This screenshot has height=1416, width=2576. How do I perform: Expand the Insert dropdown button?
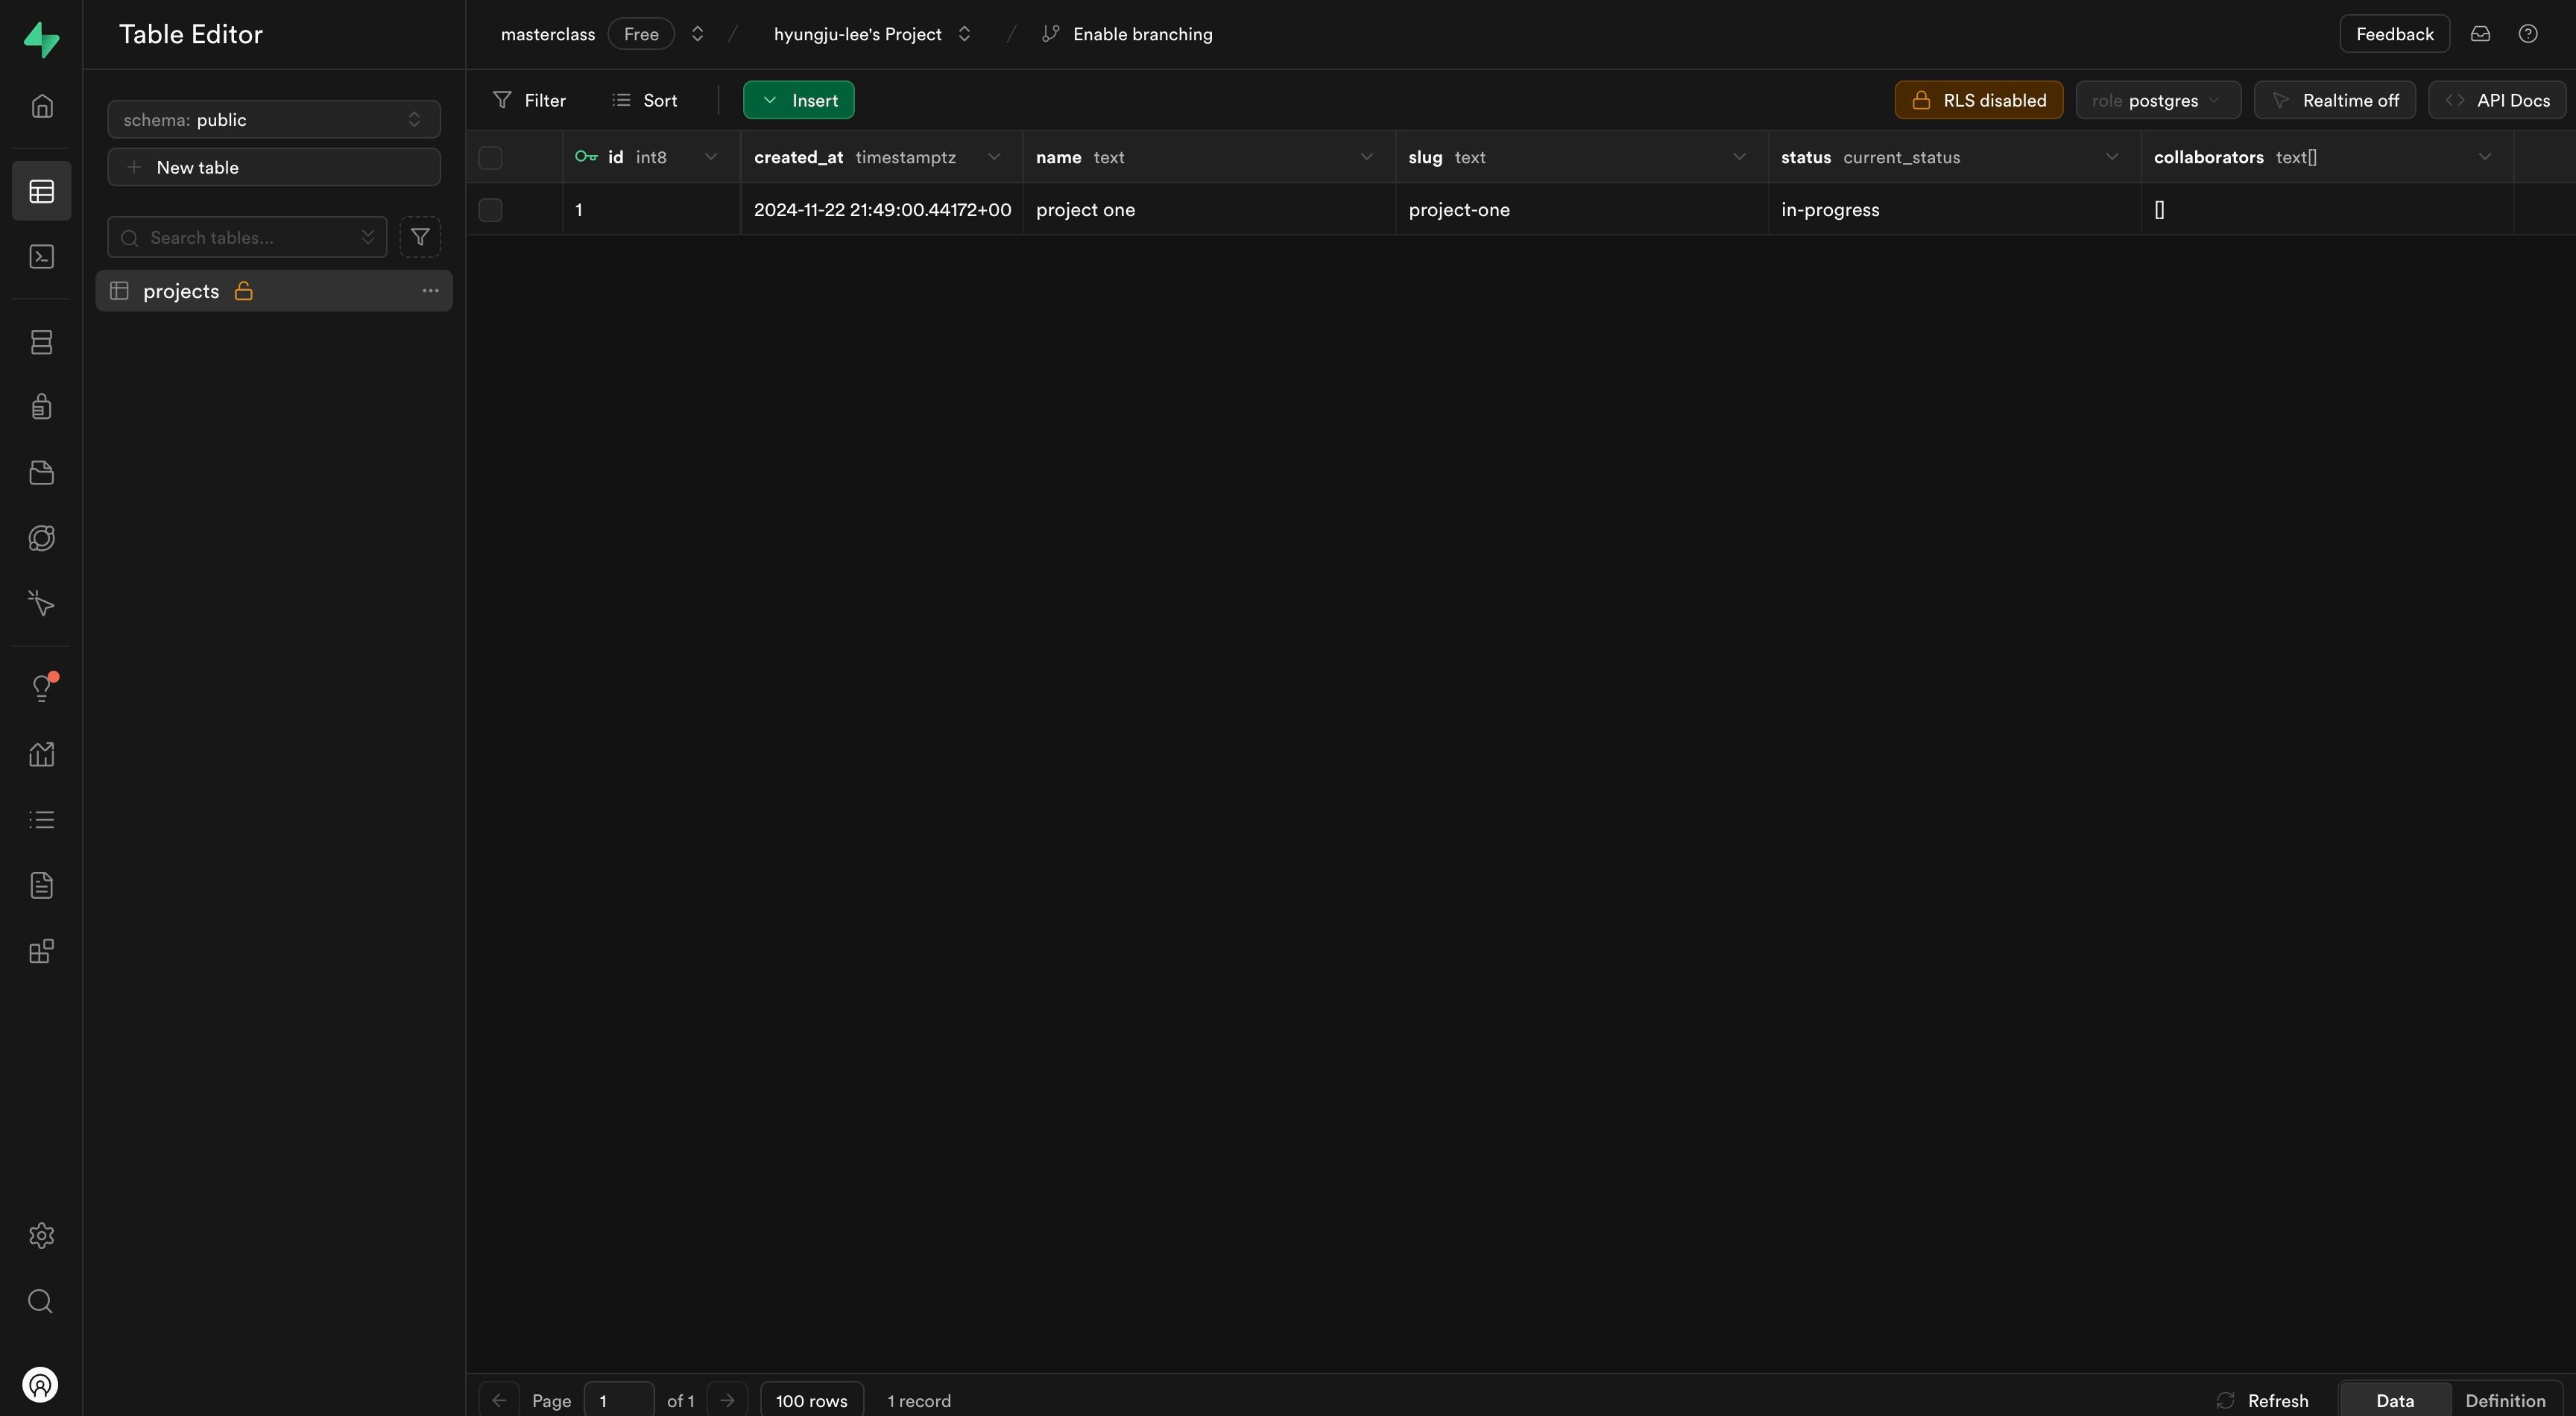tap(798, 100)
